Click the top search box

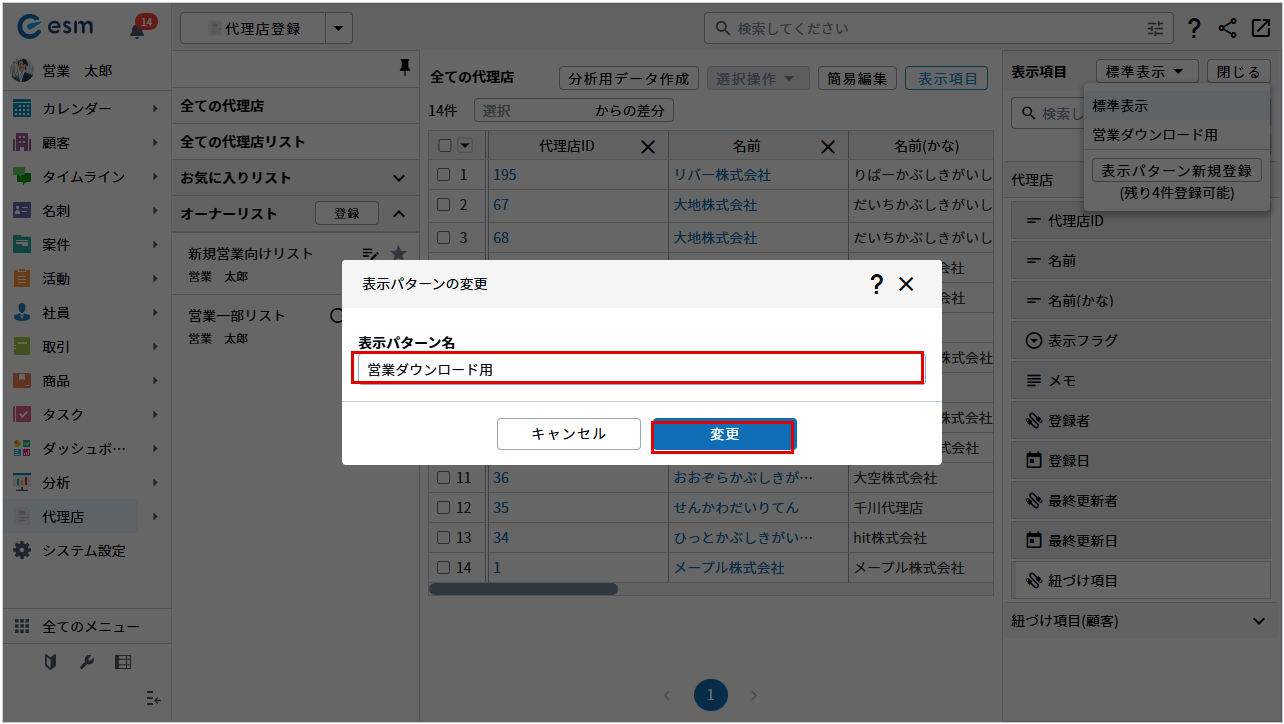(x=940, y=29)
